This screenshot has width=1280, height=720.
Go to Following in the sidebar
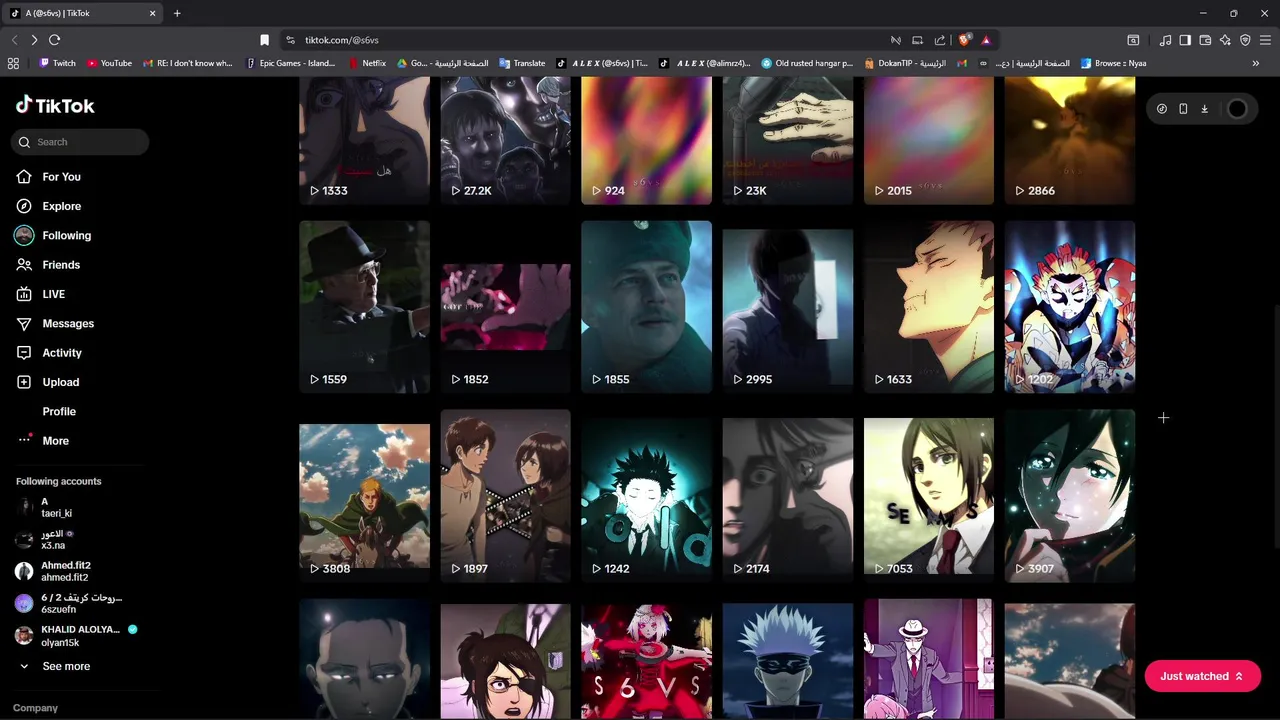tap(53, 235)
